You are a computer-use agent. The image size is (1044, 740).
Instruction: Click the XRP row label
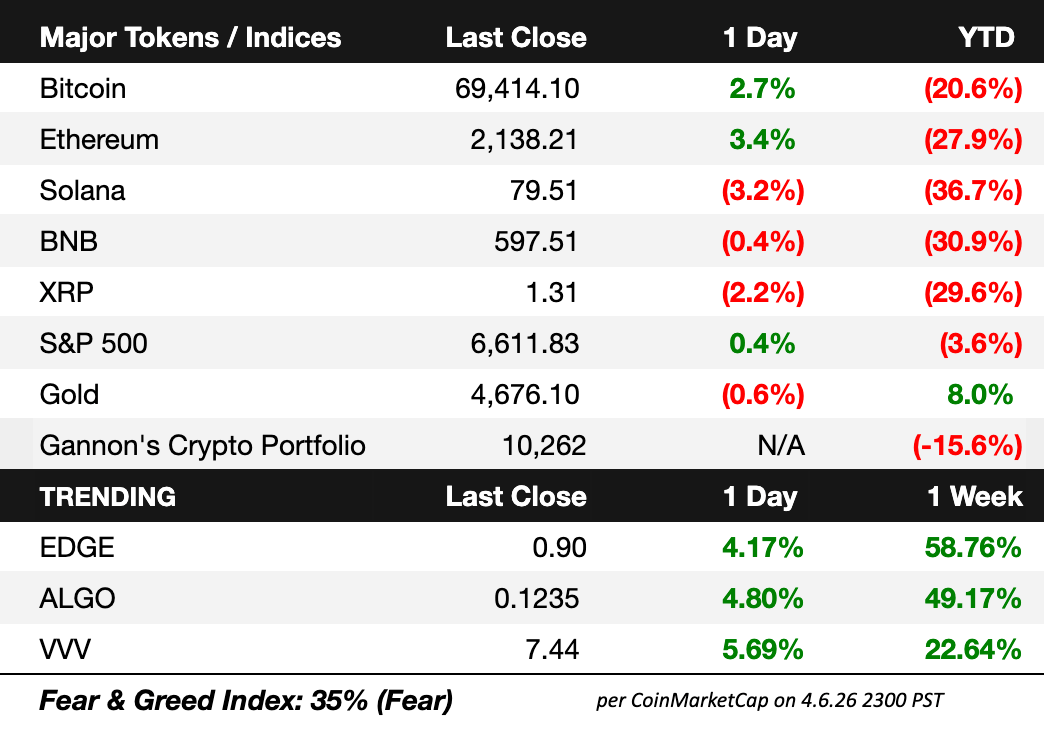click(66, 293)
